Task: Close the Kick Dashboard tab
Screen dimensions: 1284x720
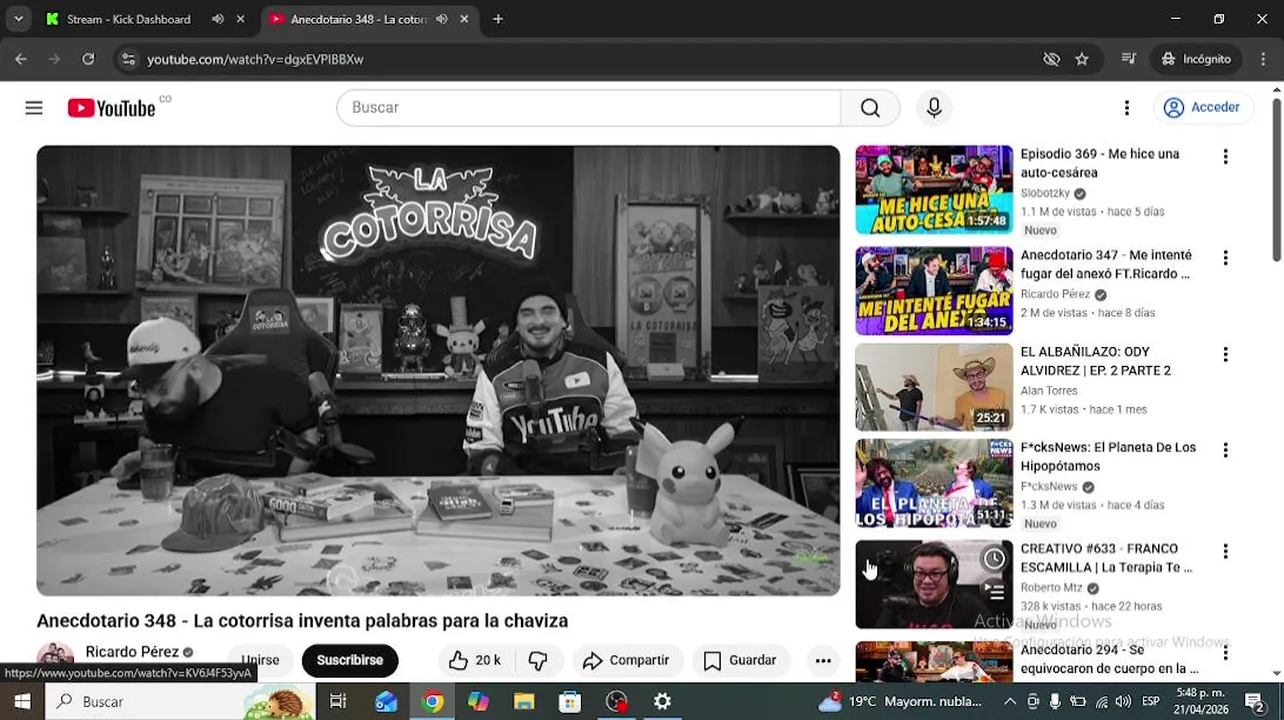Action: click(x=241, y=19)
